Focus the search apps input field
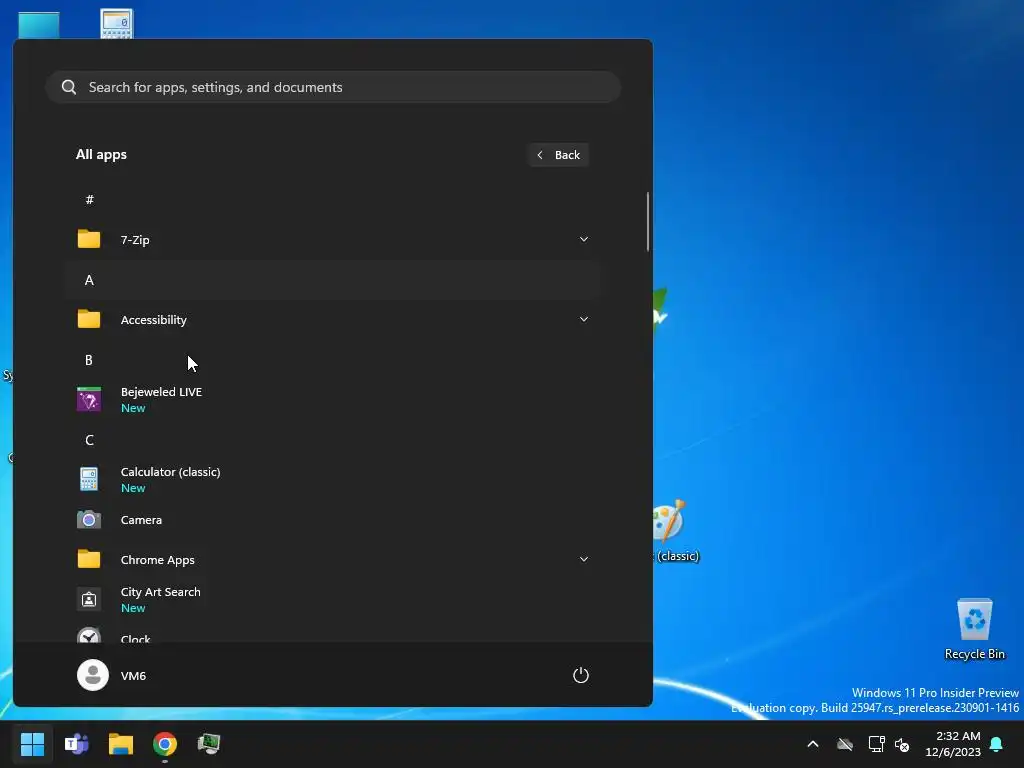Image resolution: width=1024 pixels, height=768 pixels. 333,87
